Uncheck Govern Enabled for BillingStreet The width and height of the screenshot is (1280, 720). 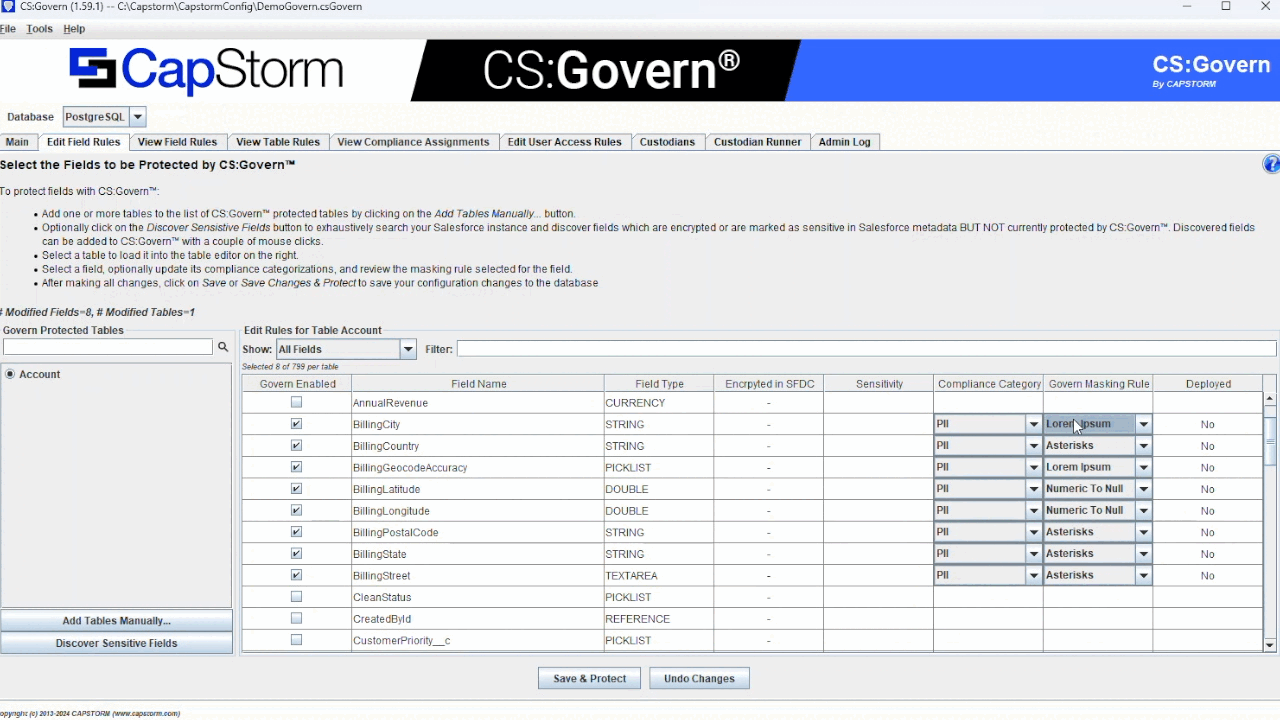pyautogui.click(x=296, y=575)
